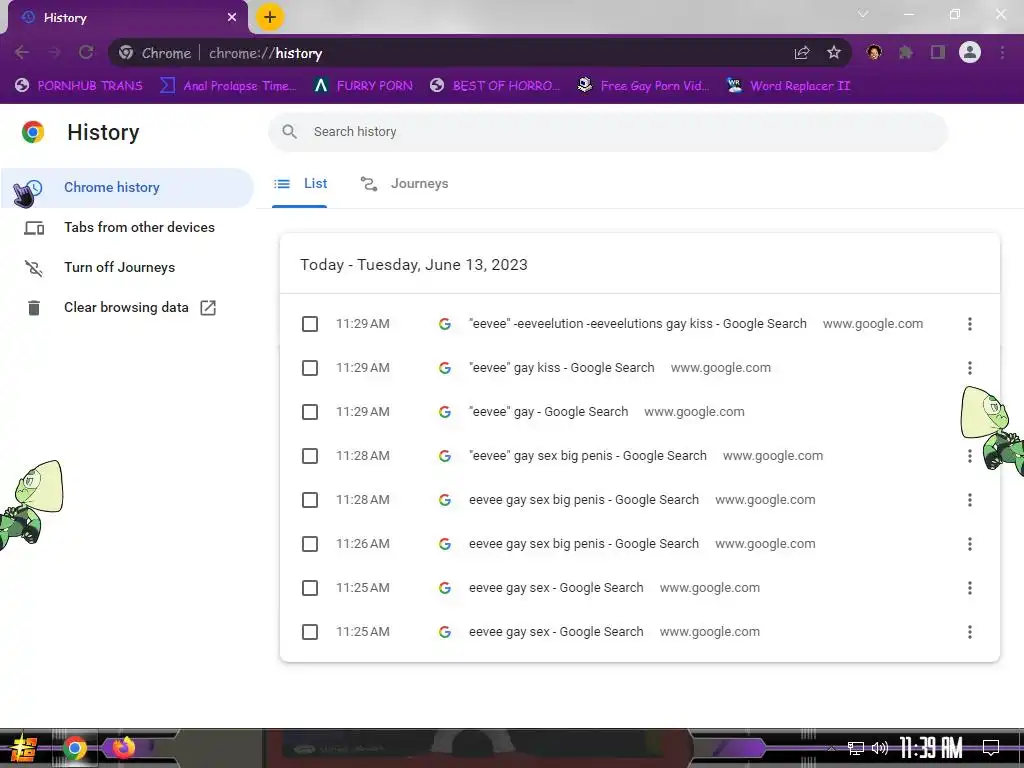Click inside the Search history field
Image resolution: width=1024 pixels, height=768 pixels.
608,132
